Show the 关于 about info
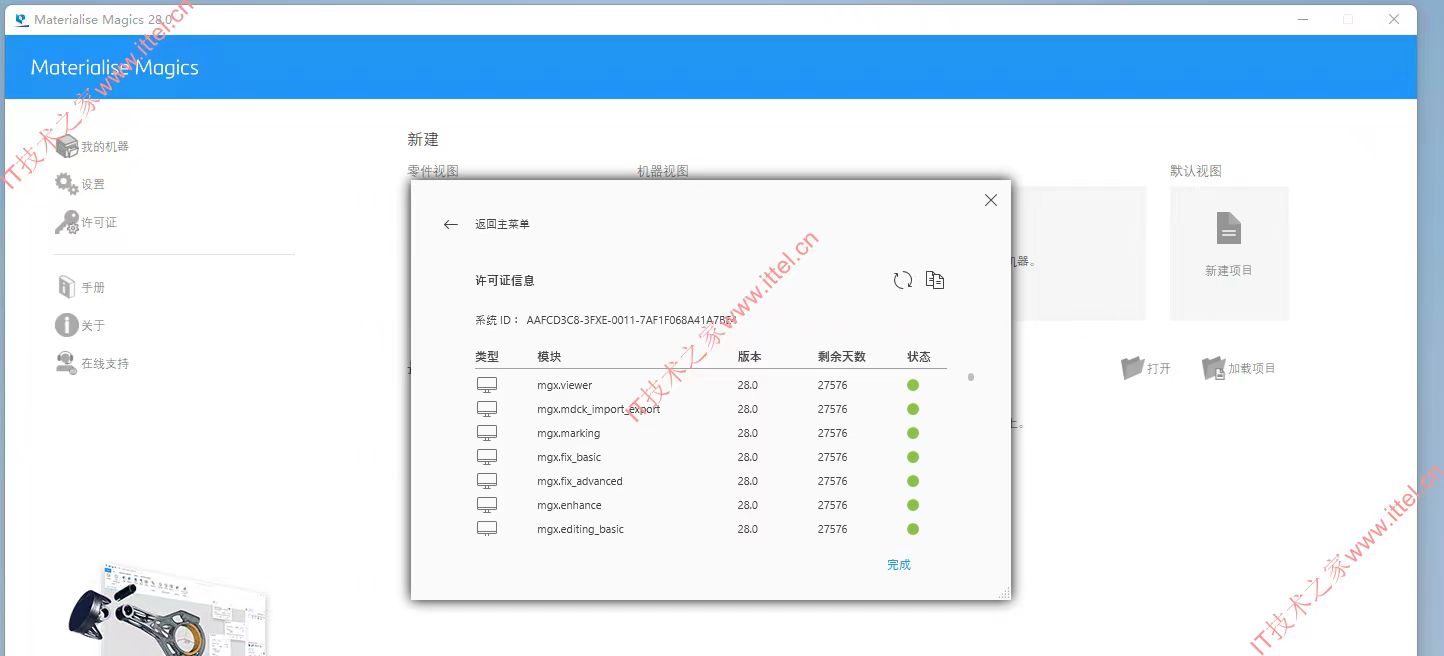1444x656 pixels. [x=80, y=325]
